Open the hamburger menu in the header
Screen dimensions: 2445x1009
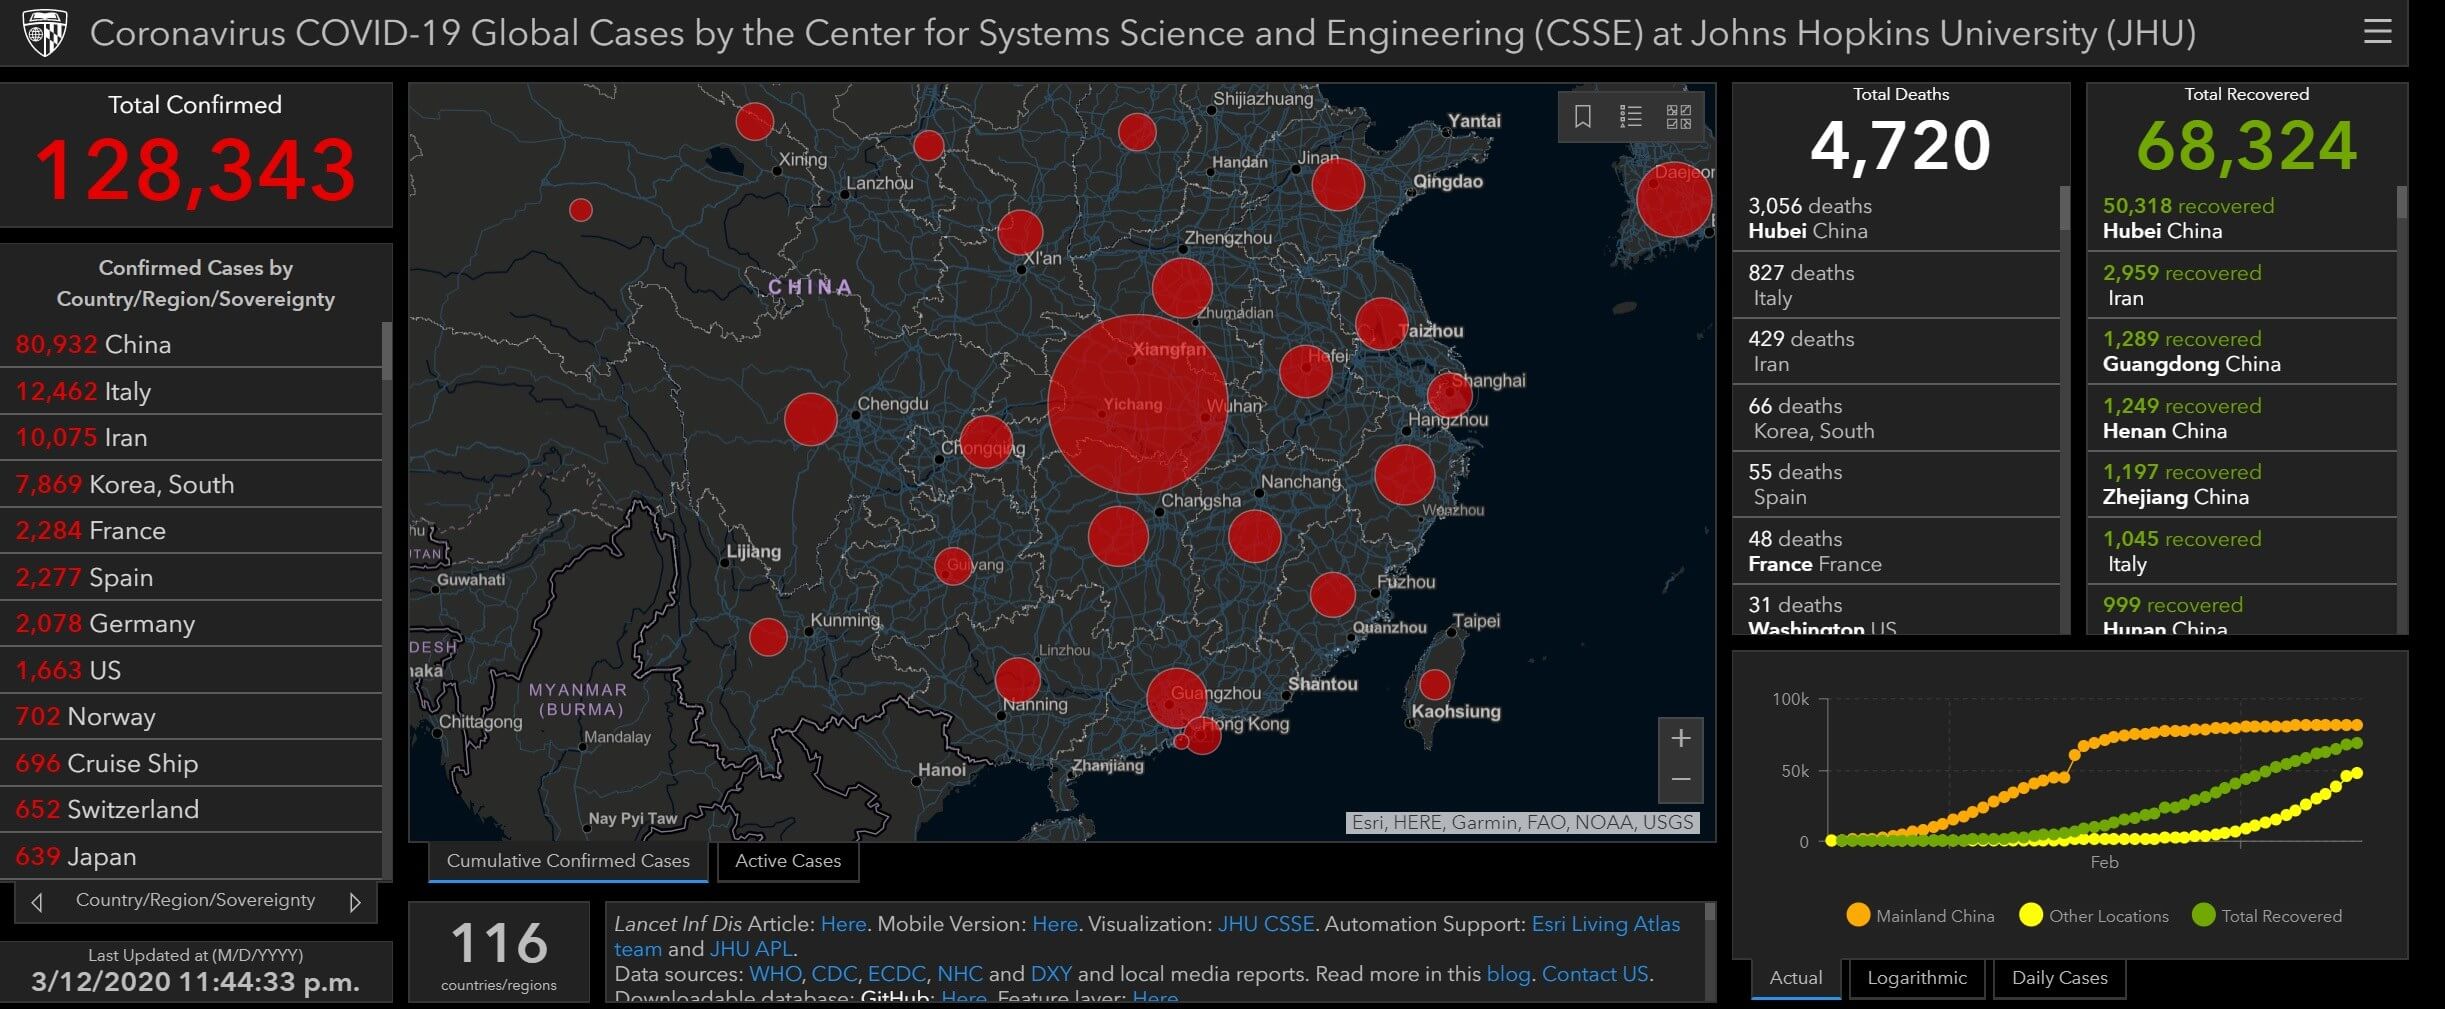(2376, 32)
